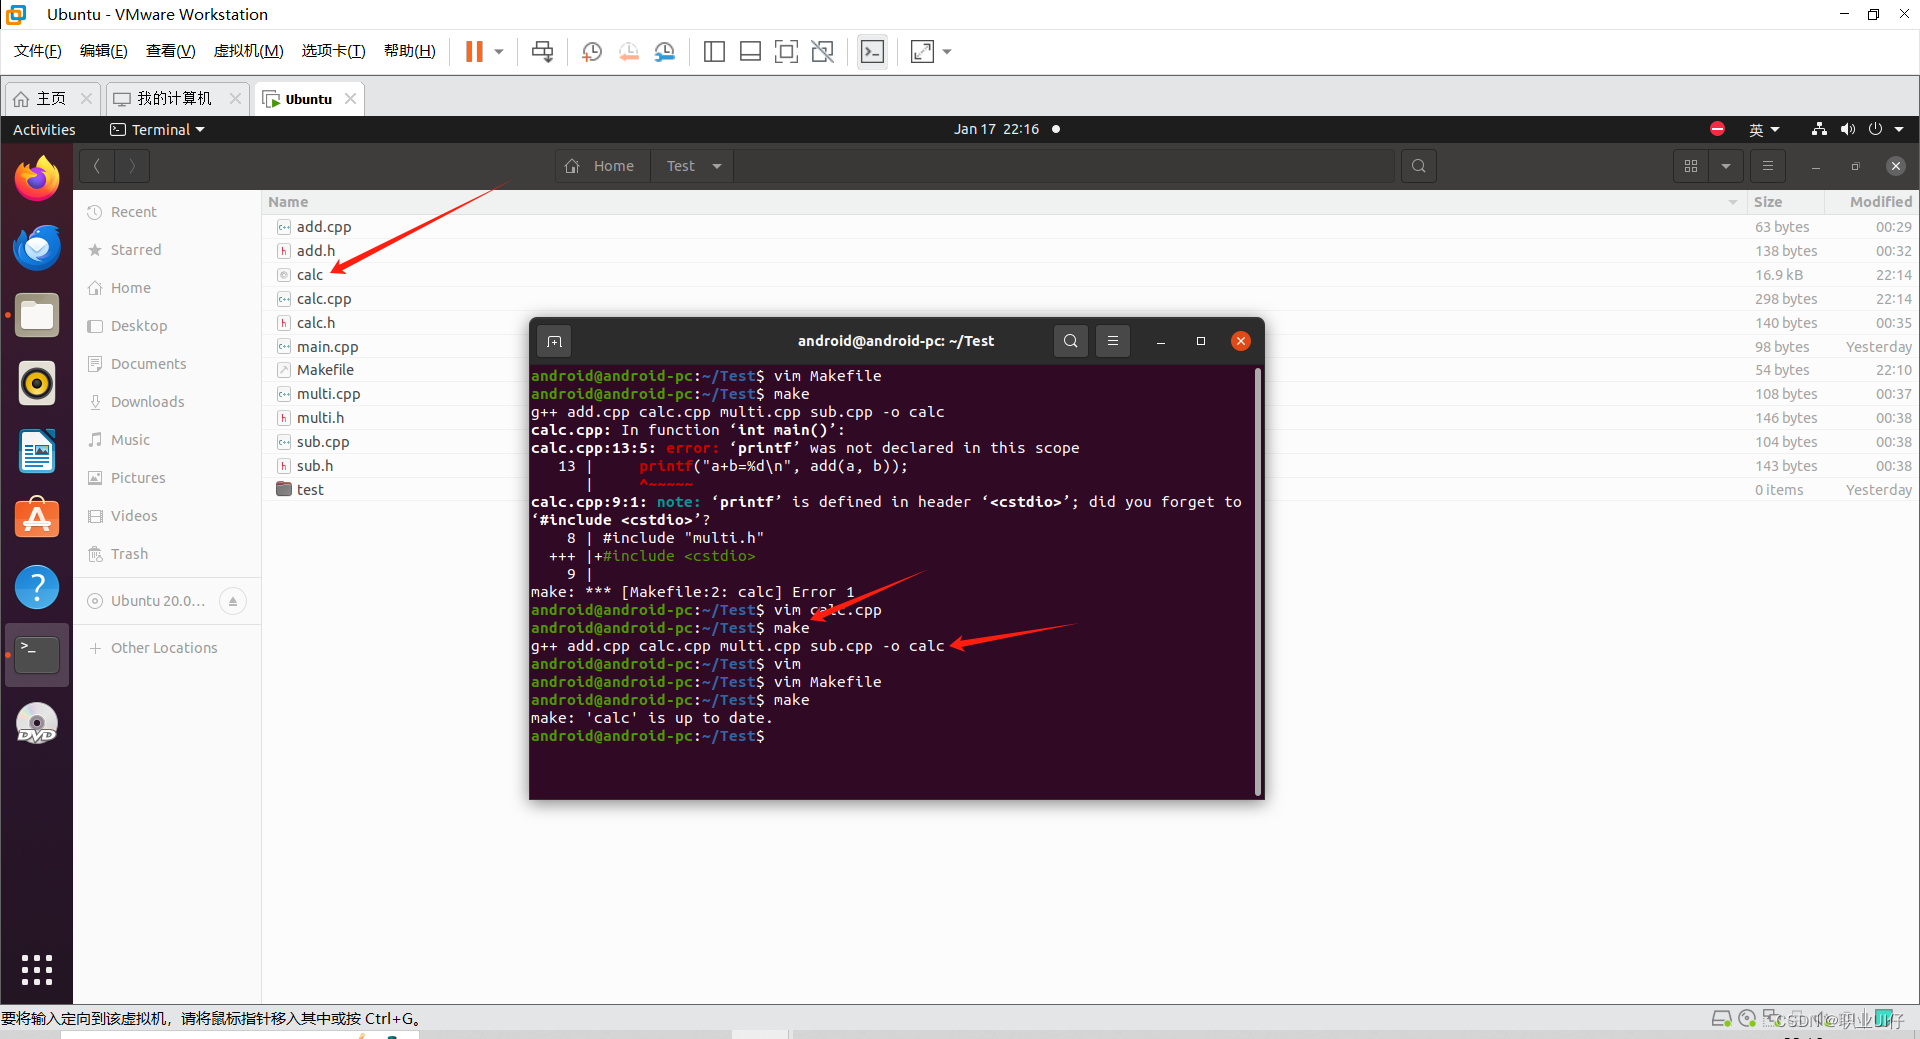This screenshot has height=1039, width=1920.
Task: Launch Thunderbird mail from the dock
Action: pos(37,247)
